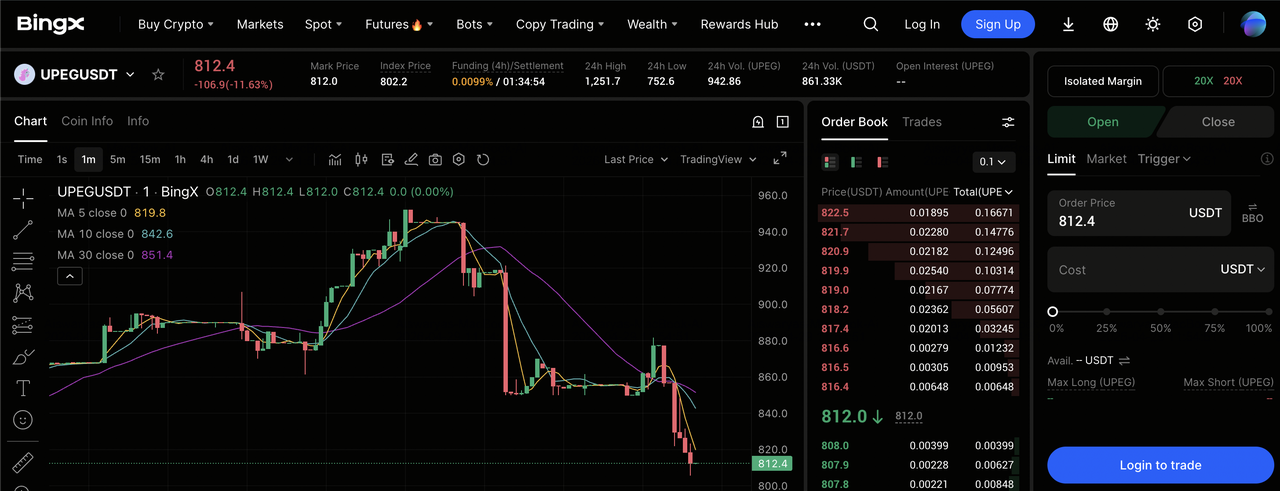This screenshot has height=491, width=1280.
Task: Open the Coin Info tab
Action: pos(87,121)
